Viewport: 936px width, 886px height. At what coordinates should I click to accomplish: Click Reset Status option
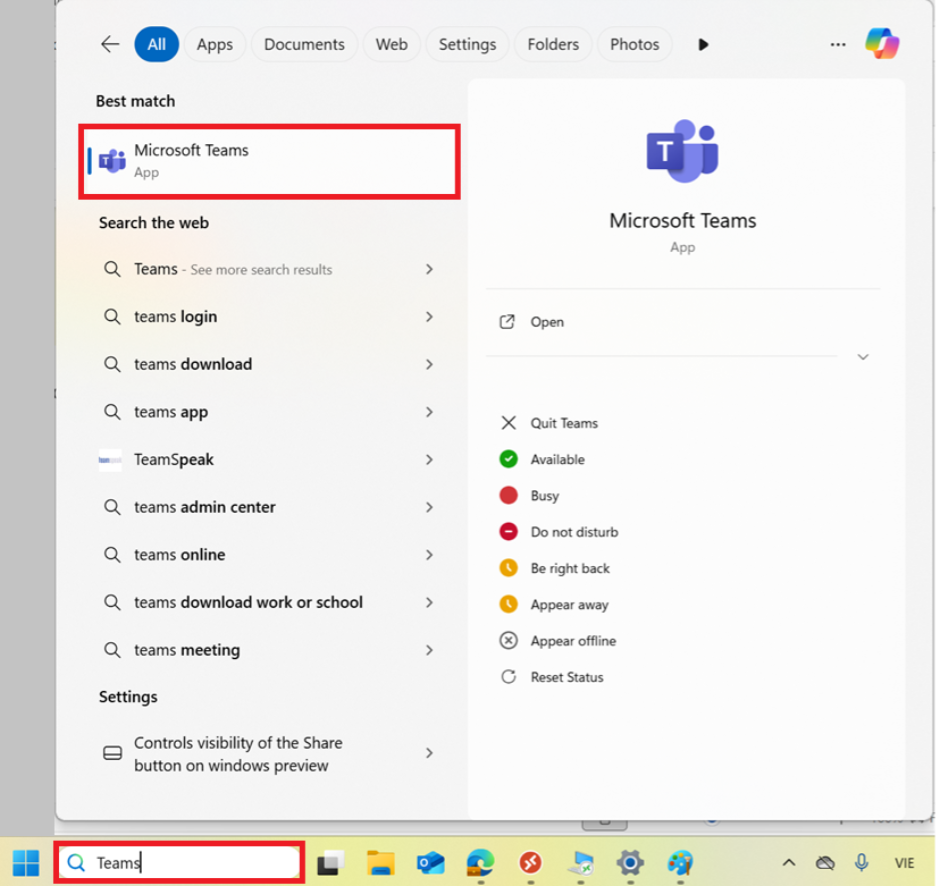point(552,677)
